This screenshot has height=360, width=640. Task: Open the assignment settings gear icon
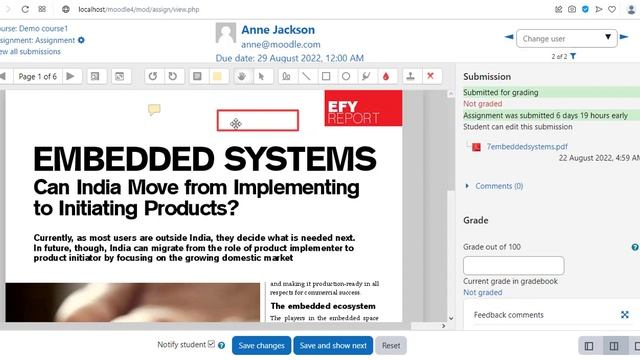coord(81,40)
